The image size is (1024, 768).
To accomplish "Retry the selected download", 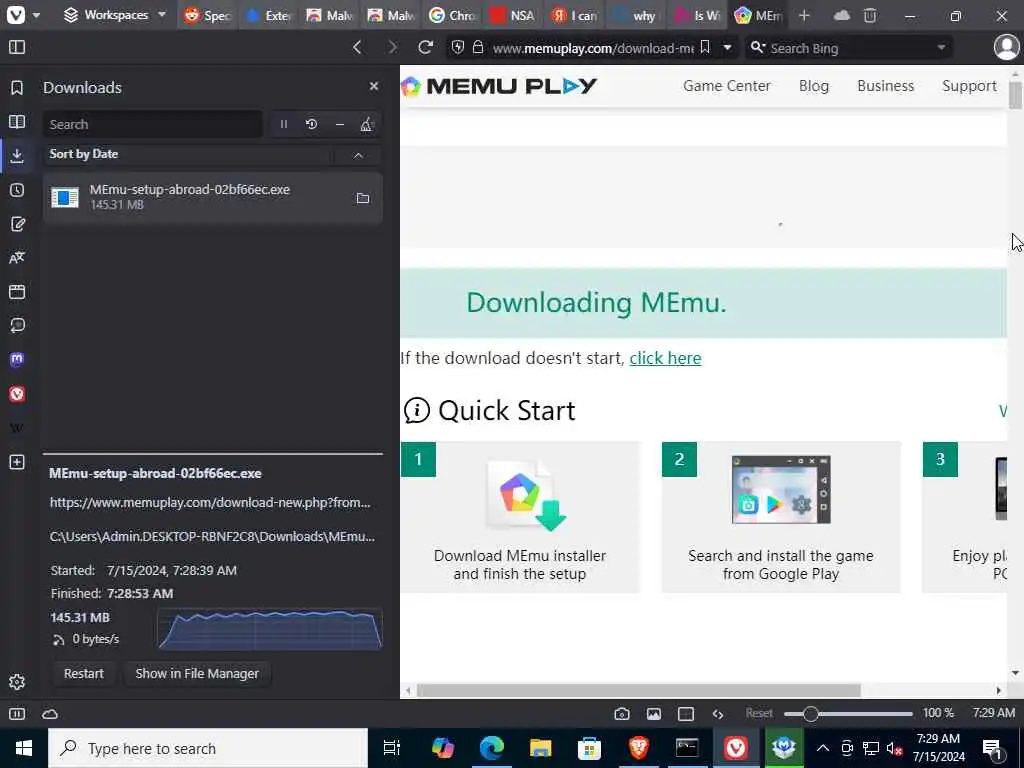I will click(x=312, y=124).
